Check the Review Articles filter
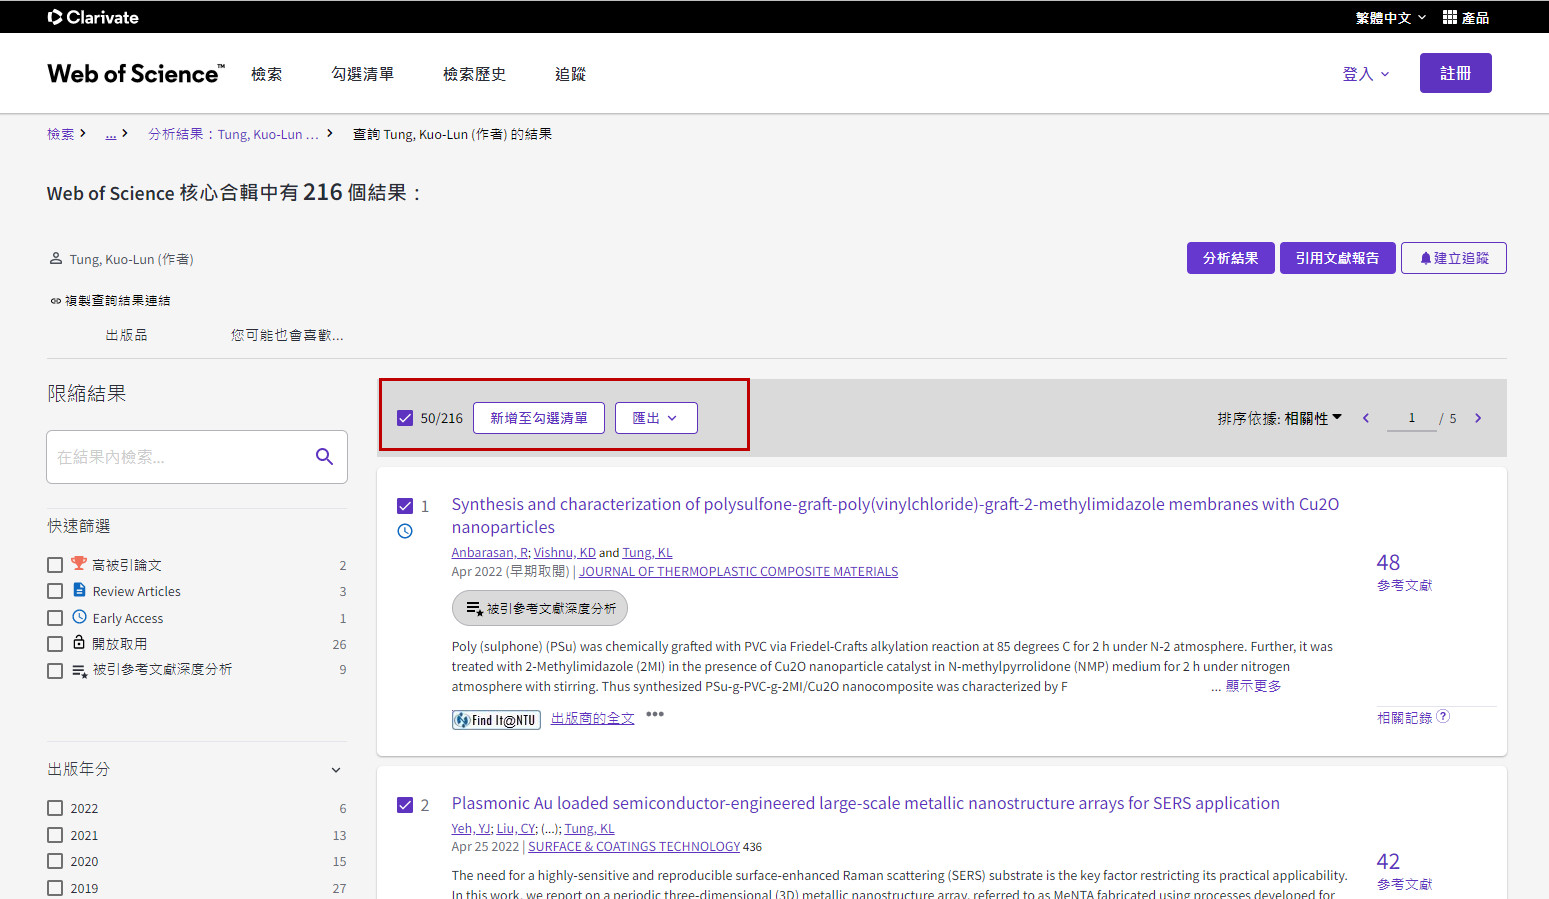The width and height of the screenshot is (1549, 899). (55, 591)
